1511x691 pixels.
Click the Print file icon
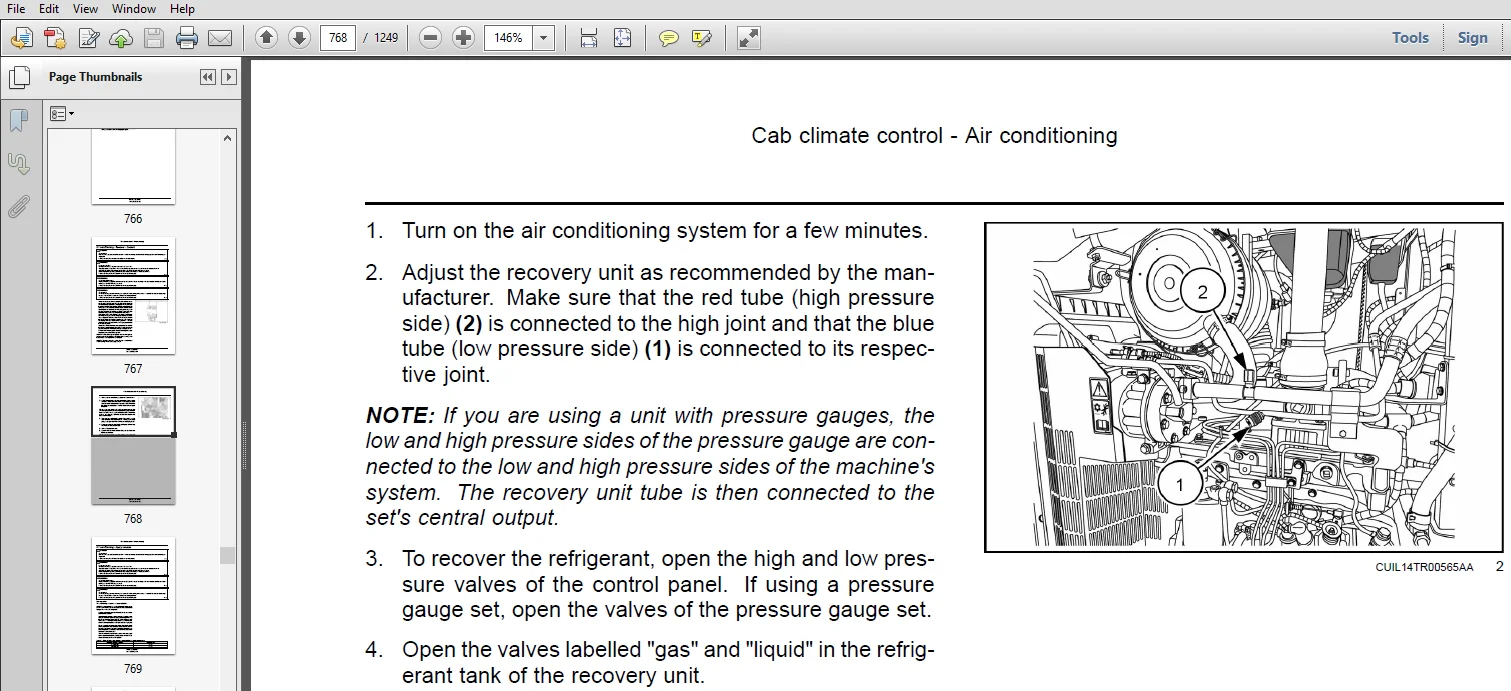187,38
